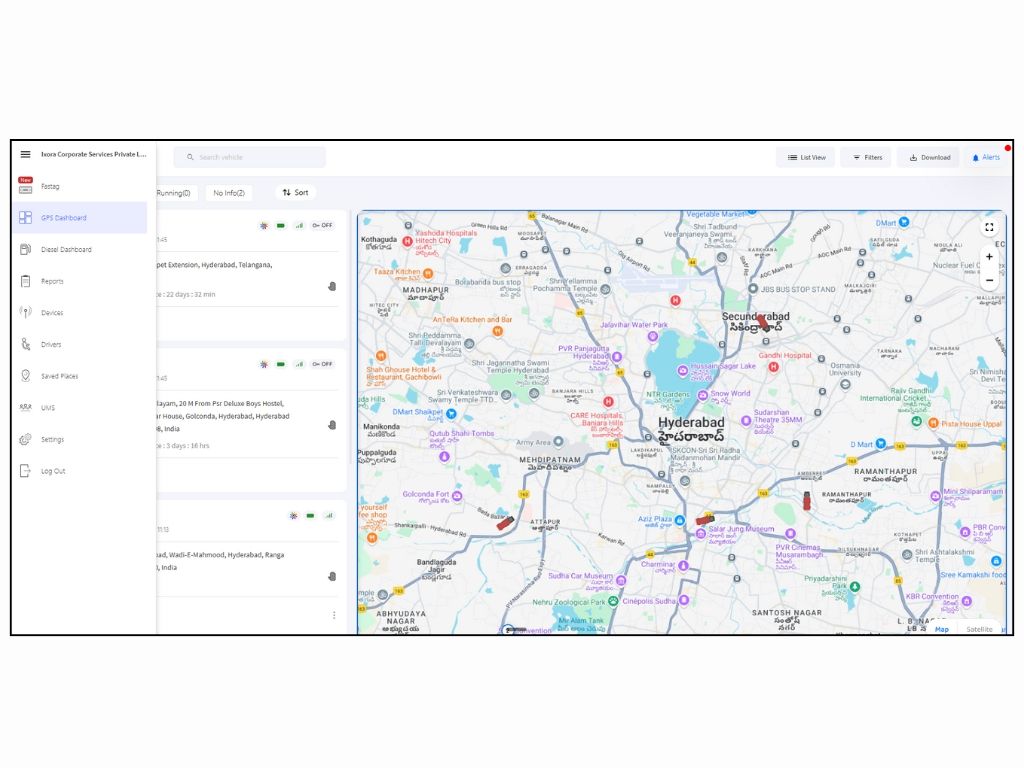Viewport: 1024px width, 768px height.
Task: Click the Charminar place marker on map
Action: (x=683, y=565)
